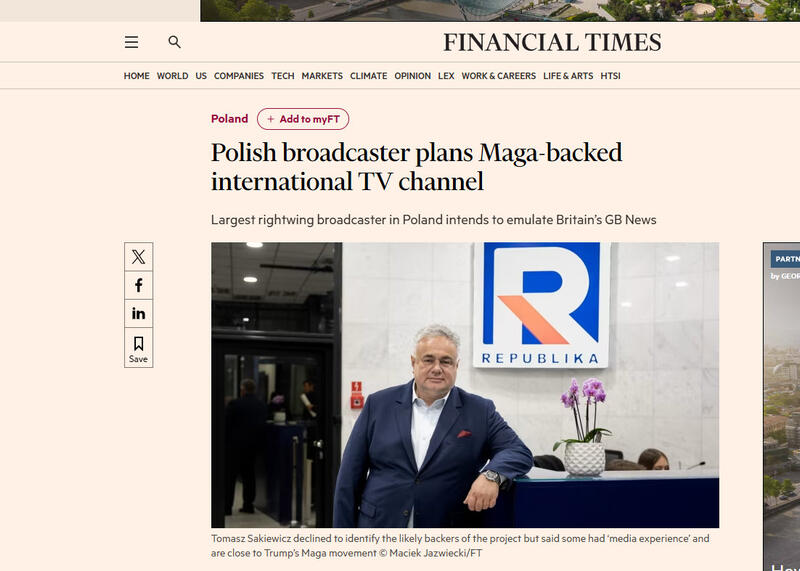800x571 pixels.
Task: Click the partner content advertisement on right
Action: [781, 400]
